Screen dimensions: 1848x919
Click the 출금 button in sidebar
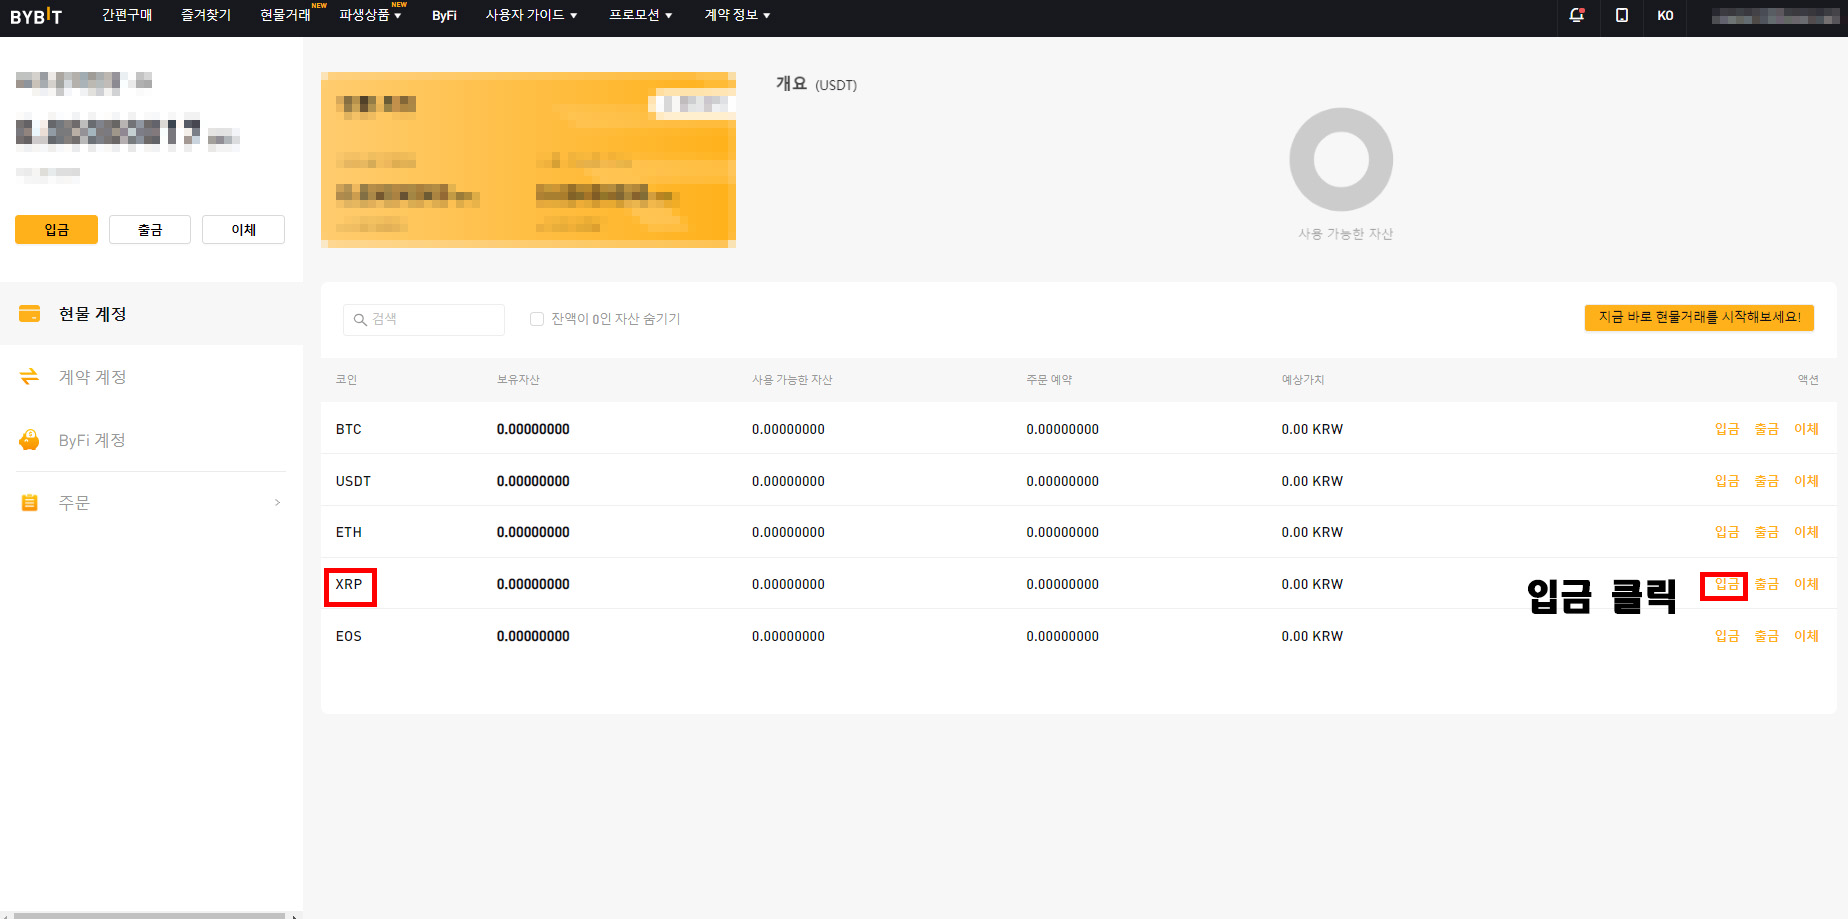150,230
